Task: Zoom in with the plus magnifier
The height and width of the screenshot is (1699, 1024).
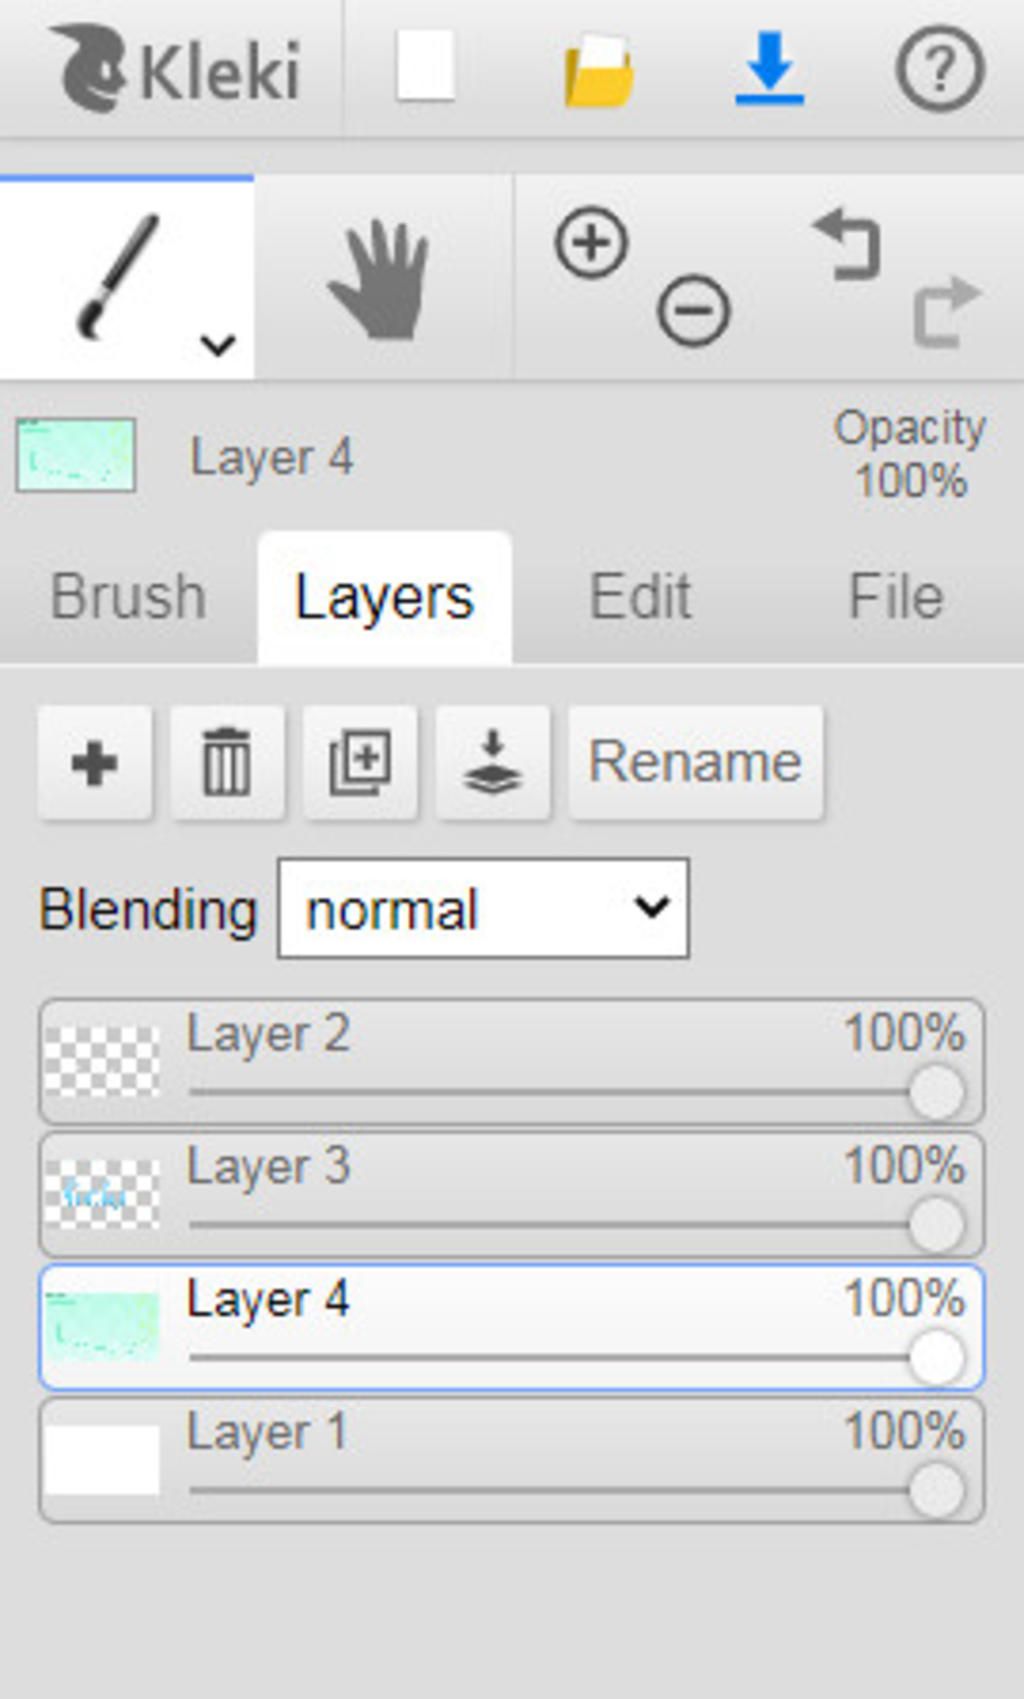Action: coord(591,243)
